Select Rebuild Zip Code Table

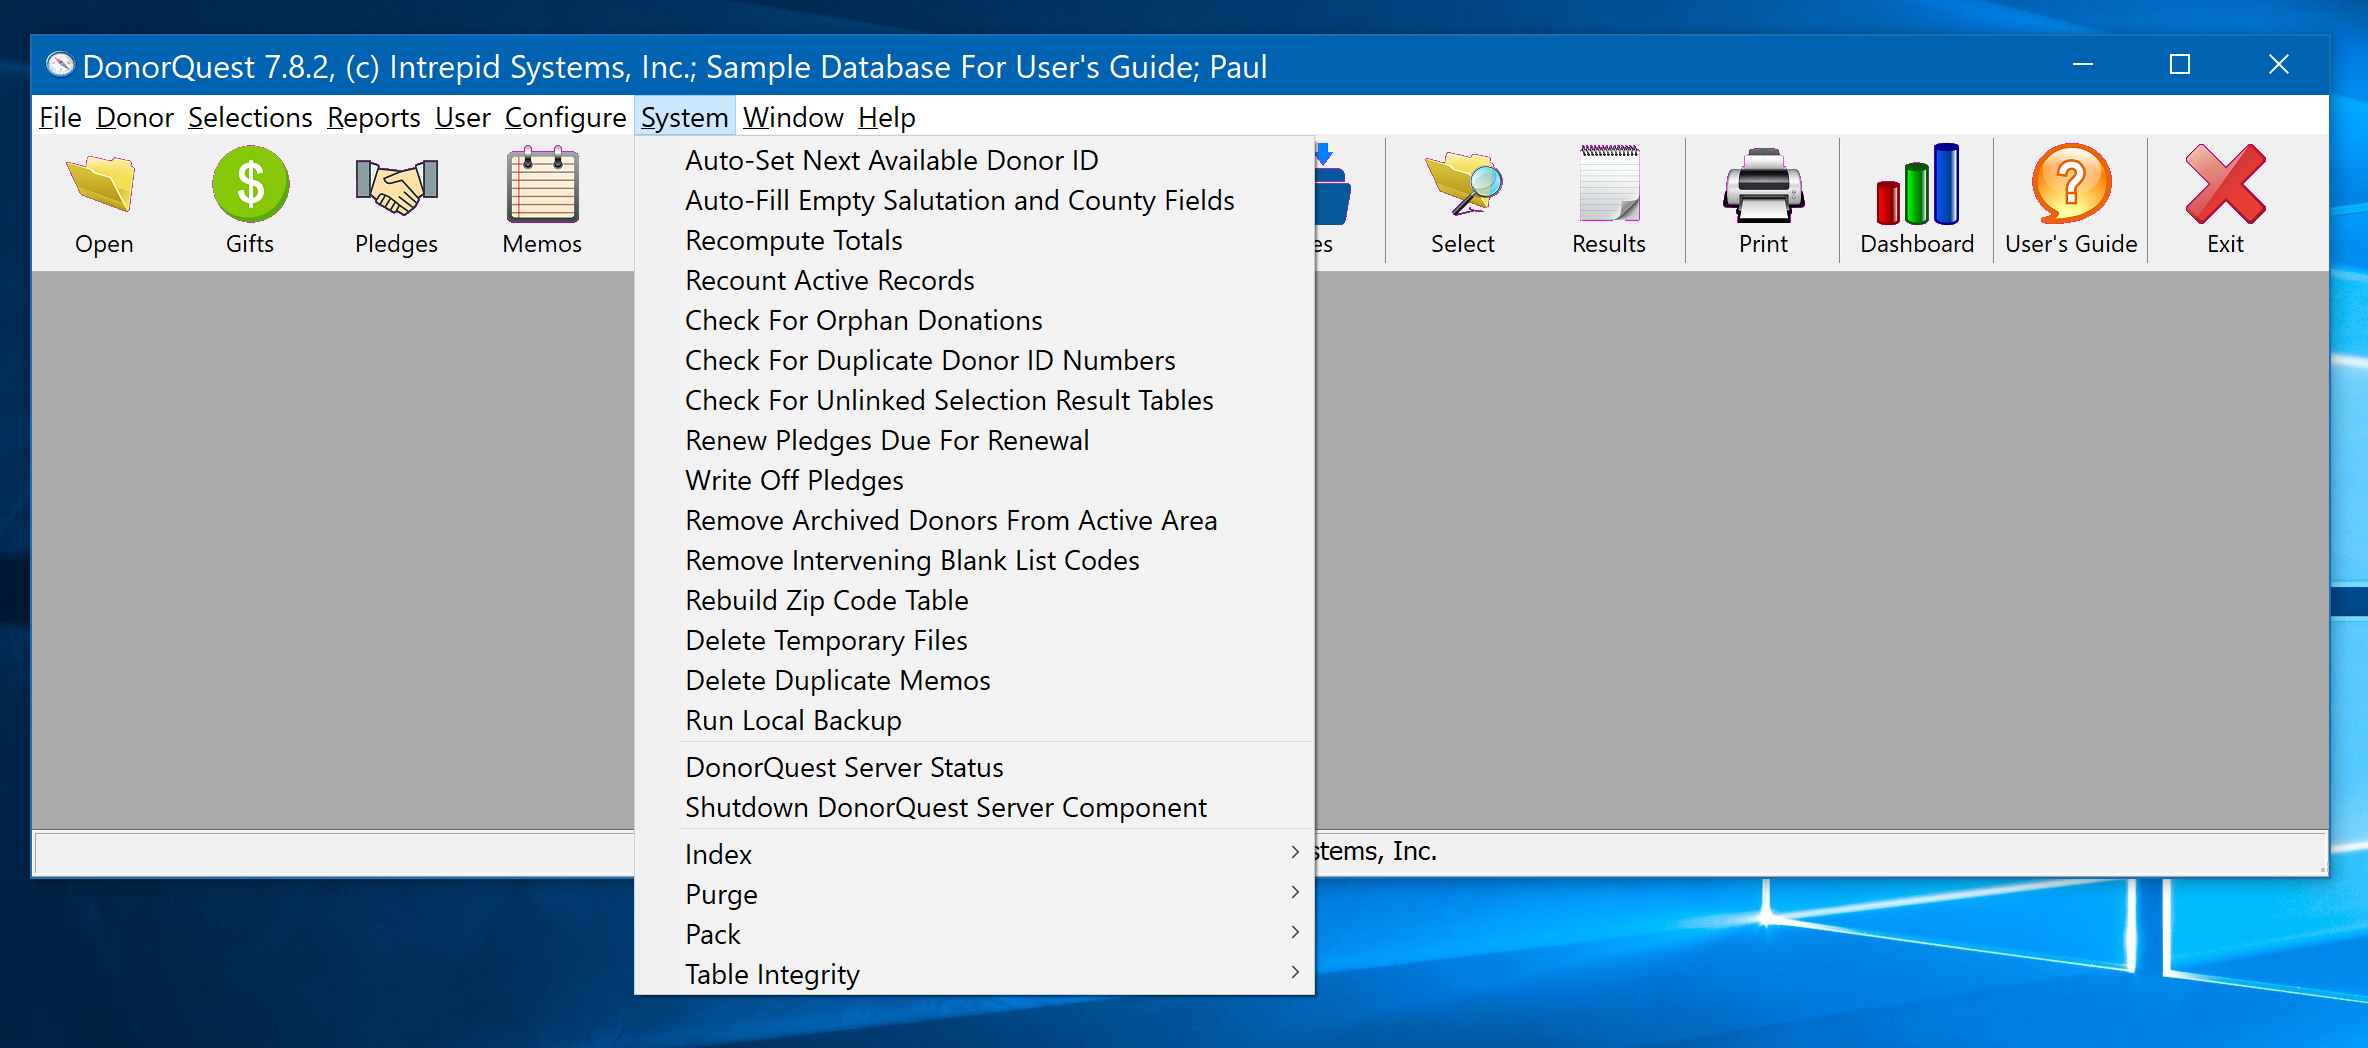pyautogui.click(x=974, y=600)
